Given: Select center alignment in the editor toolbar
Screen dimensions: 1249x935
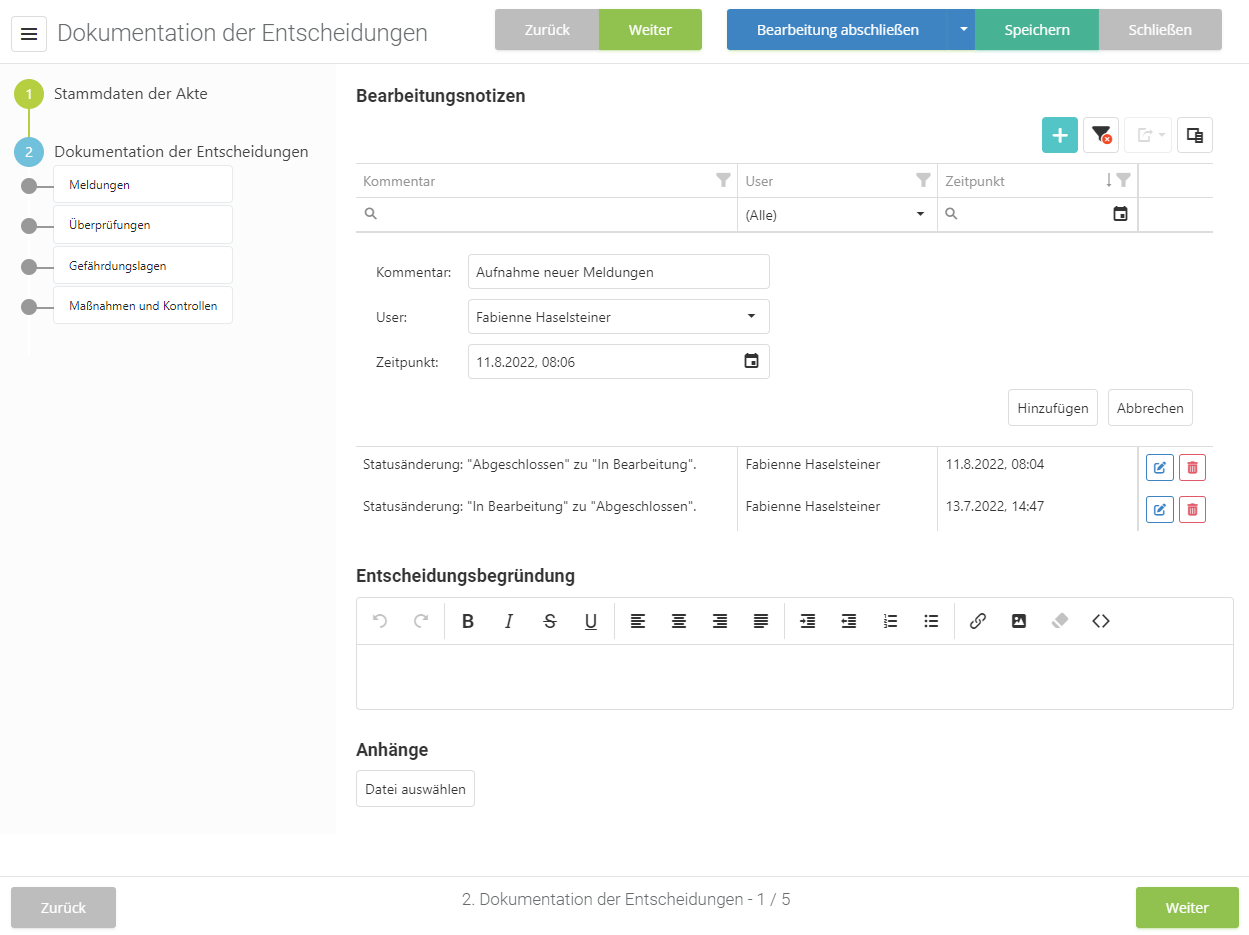Looking at the screenshot, I should pyautogui.click(x=679, y=621).
